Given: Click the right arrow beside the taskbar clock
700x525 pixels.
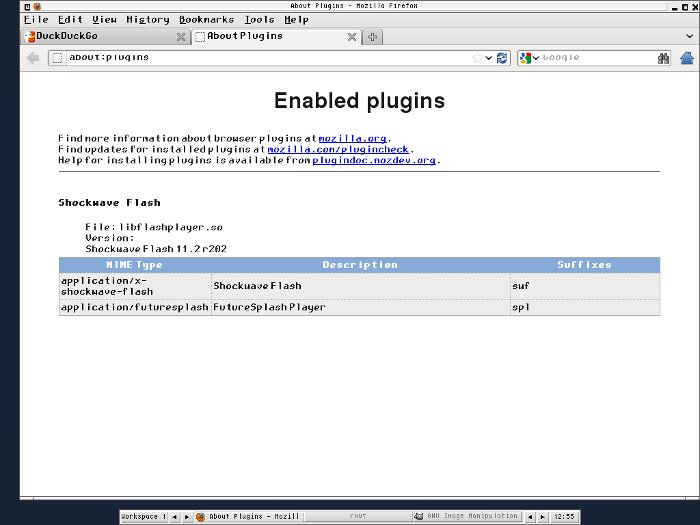Looking at the screenshot, I should click(x=542, y=517).
